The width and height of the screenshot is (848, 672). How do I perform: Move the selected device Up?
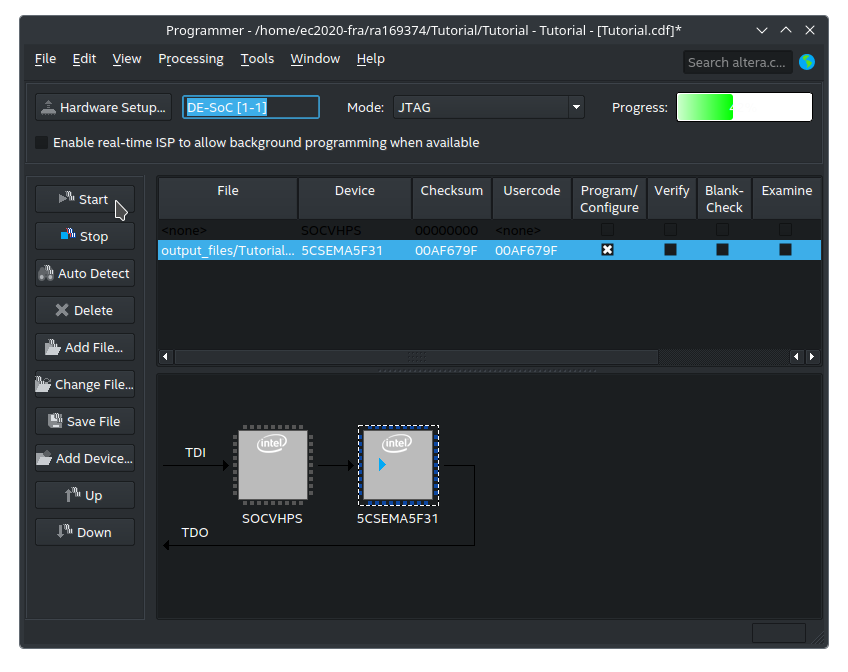click(x=85, y=495)
